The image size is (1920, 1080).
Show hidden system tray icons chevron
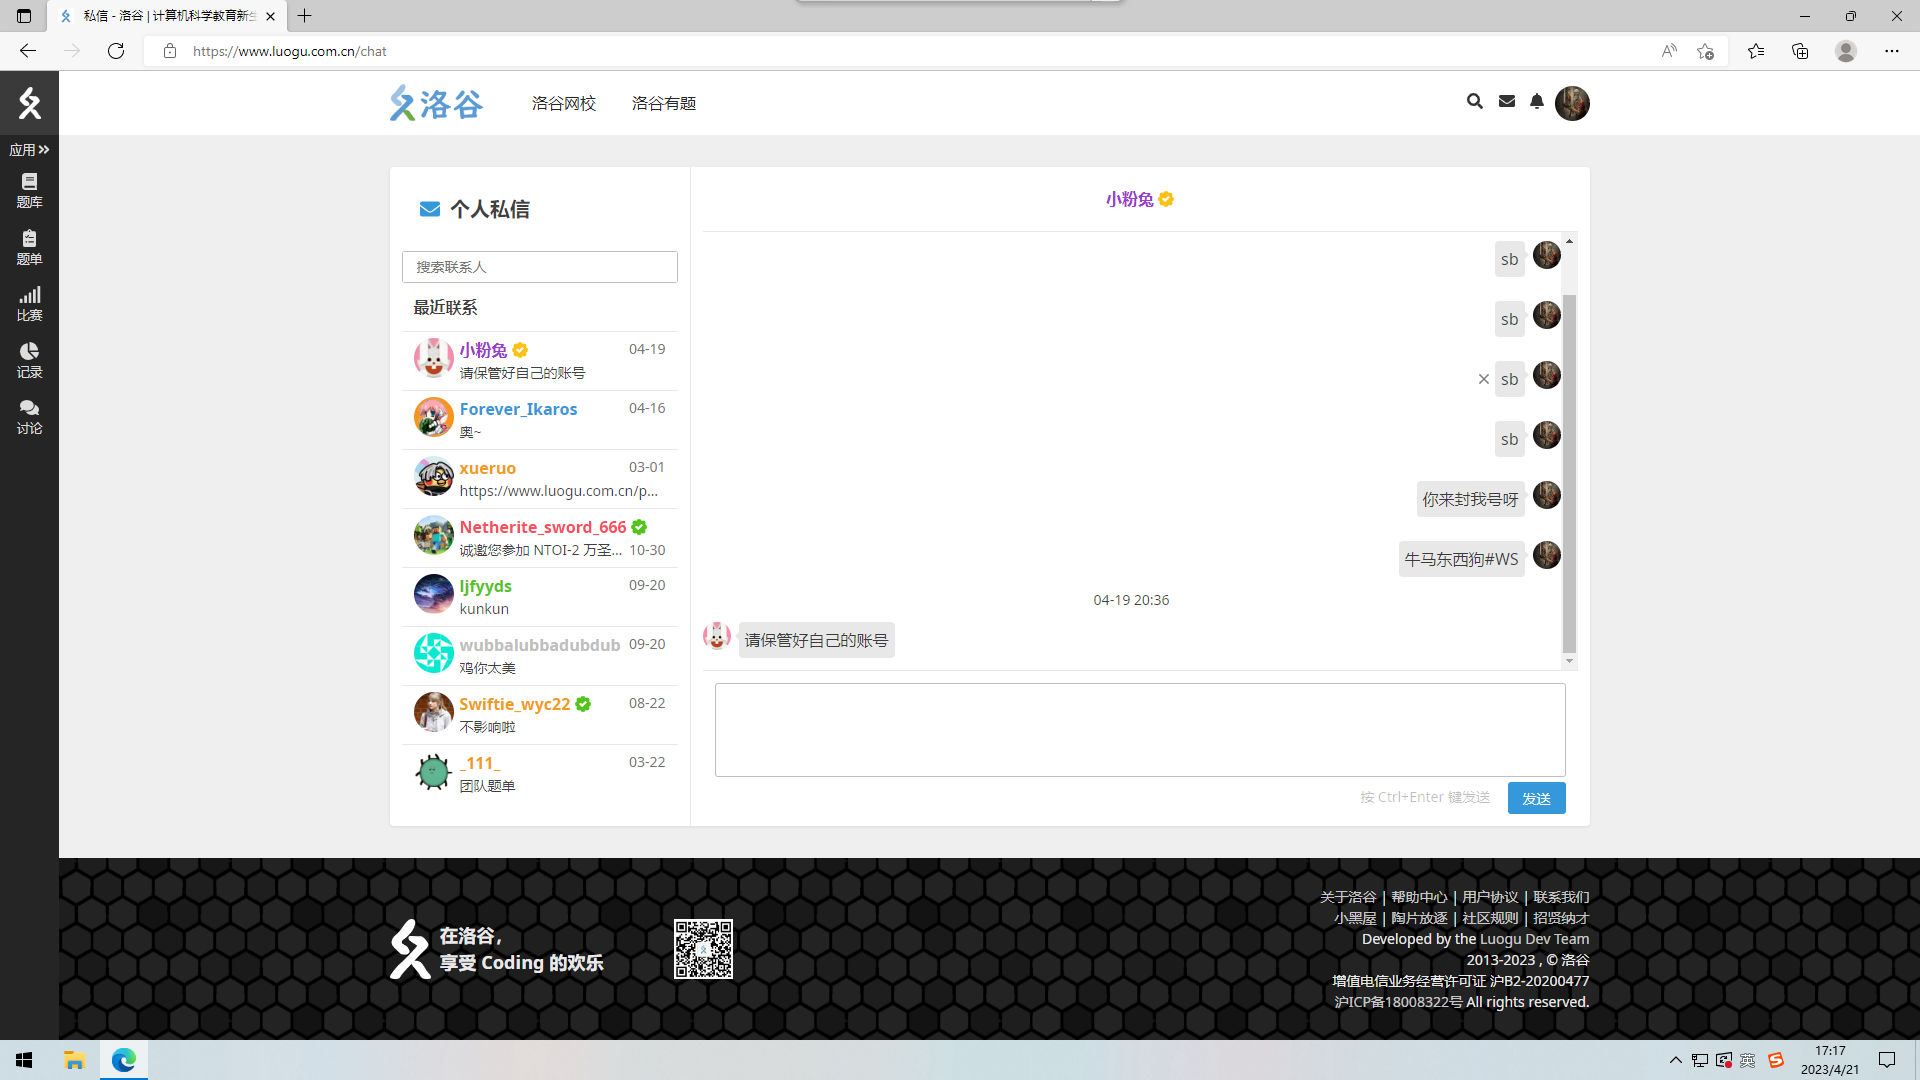tap(1675, 1060)
